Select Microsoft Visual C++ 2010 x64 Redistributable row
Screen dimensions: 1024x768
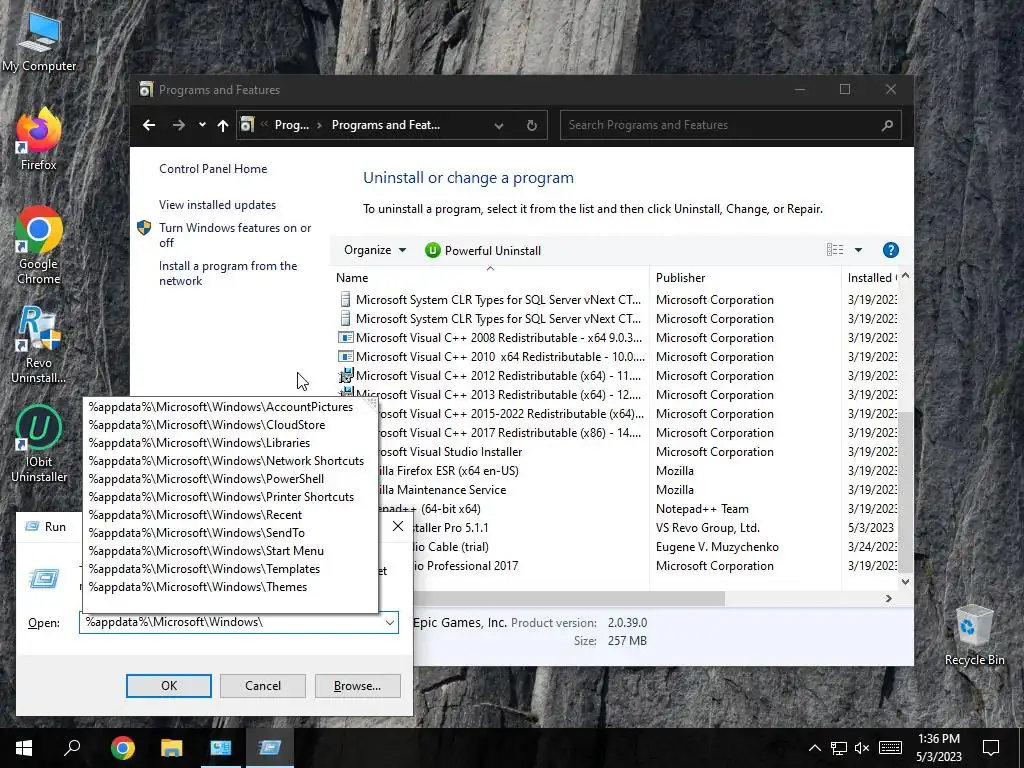pos(490,357)
